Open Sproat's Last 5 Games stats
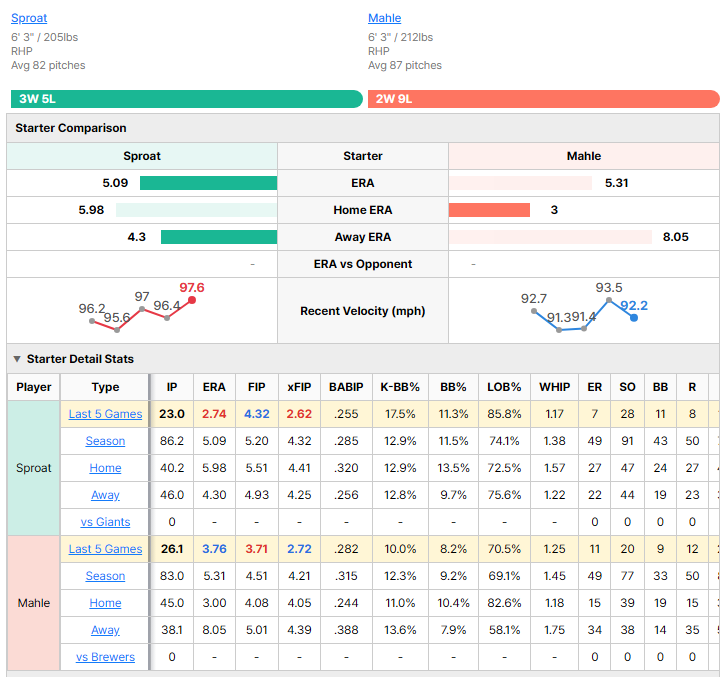This screenshot has width=726, height=677. [x=105, y=414]
